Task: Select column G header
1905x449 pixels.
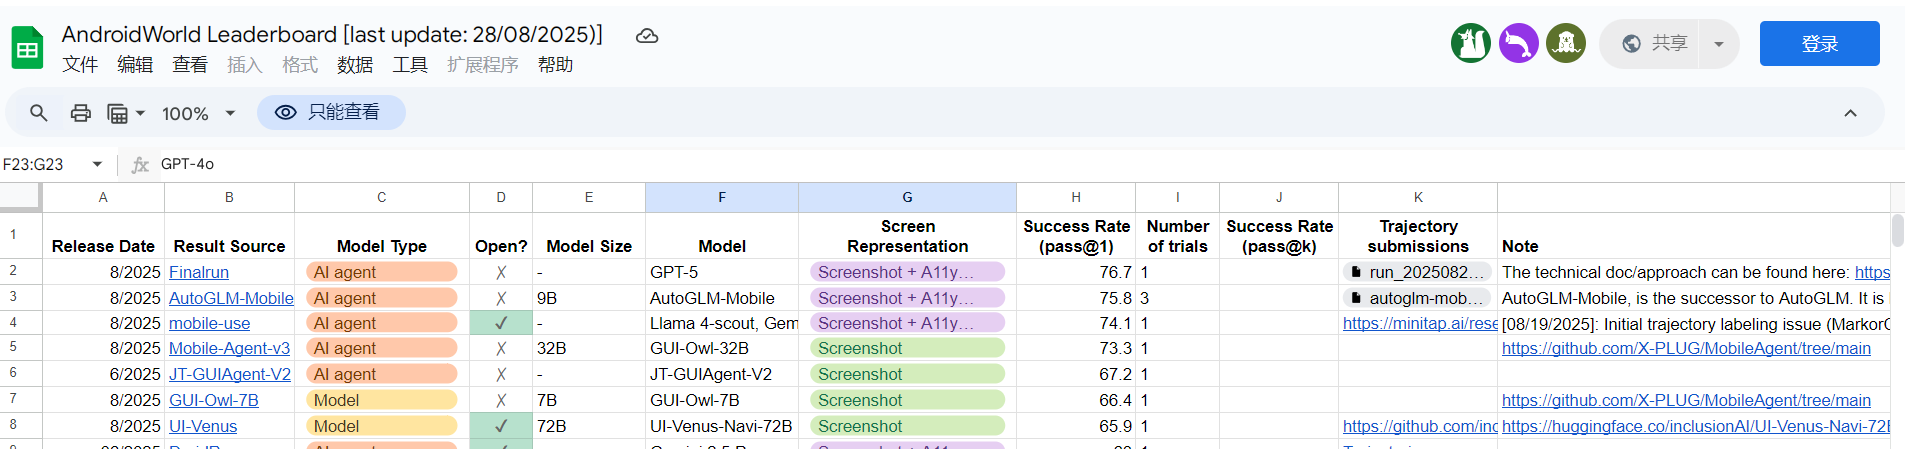Action: [907, 197]
